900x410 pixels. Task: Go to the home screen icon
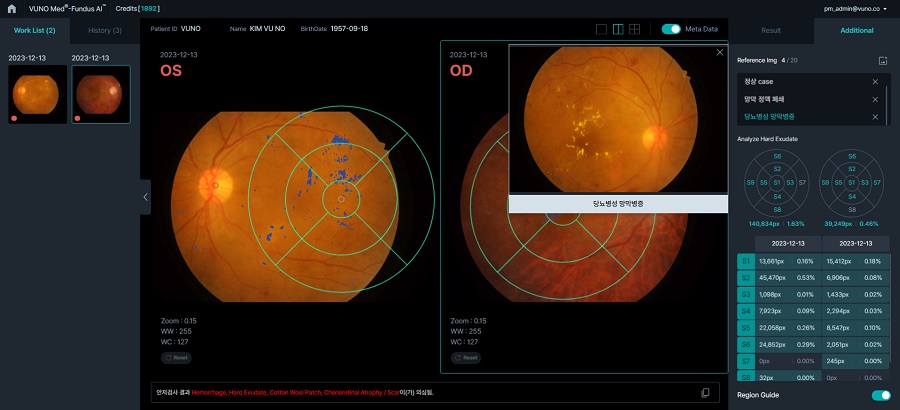point(11,7)
